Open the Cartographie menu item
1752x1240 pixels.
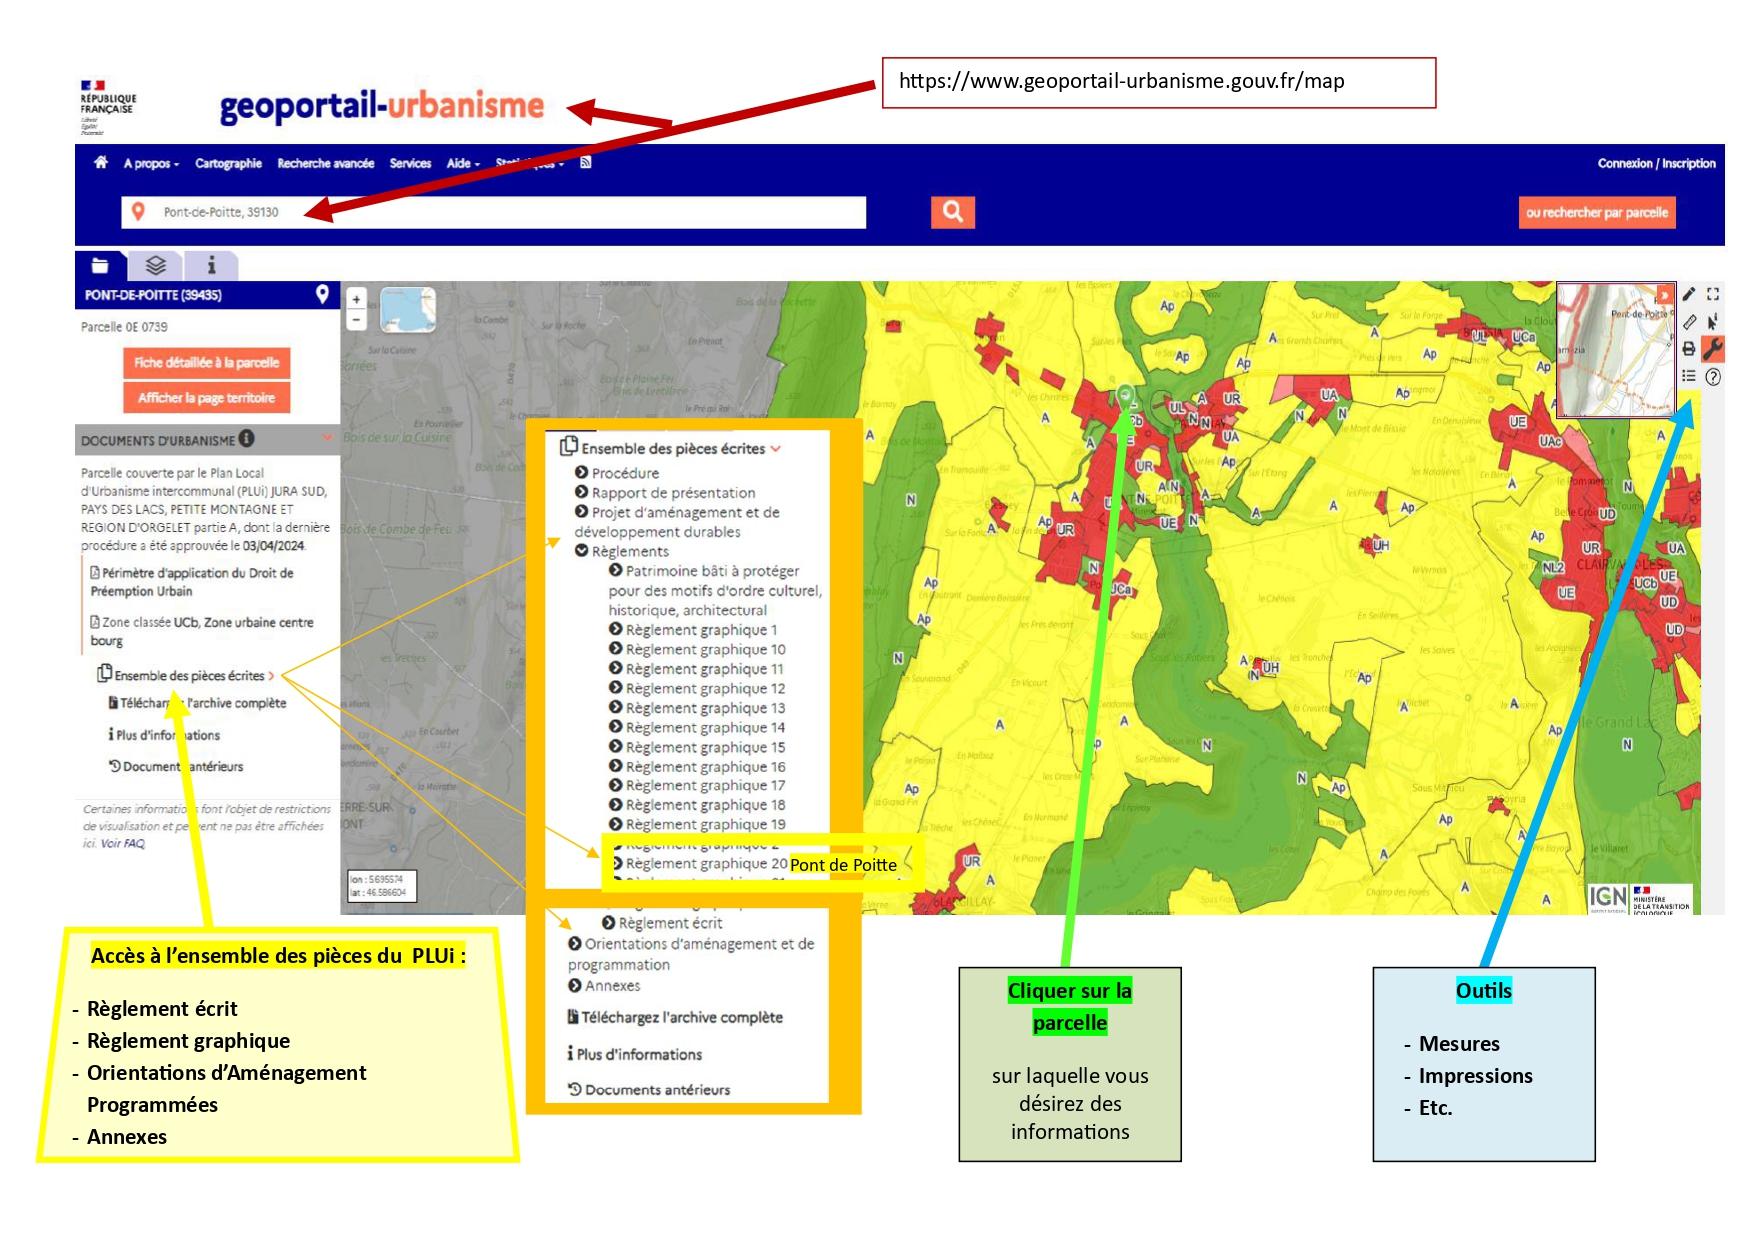point(228,163)
